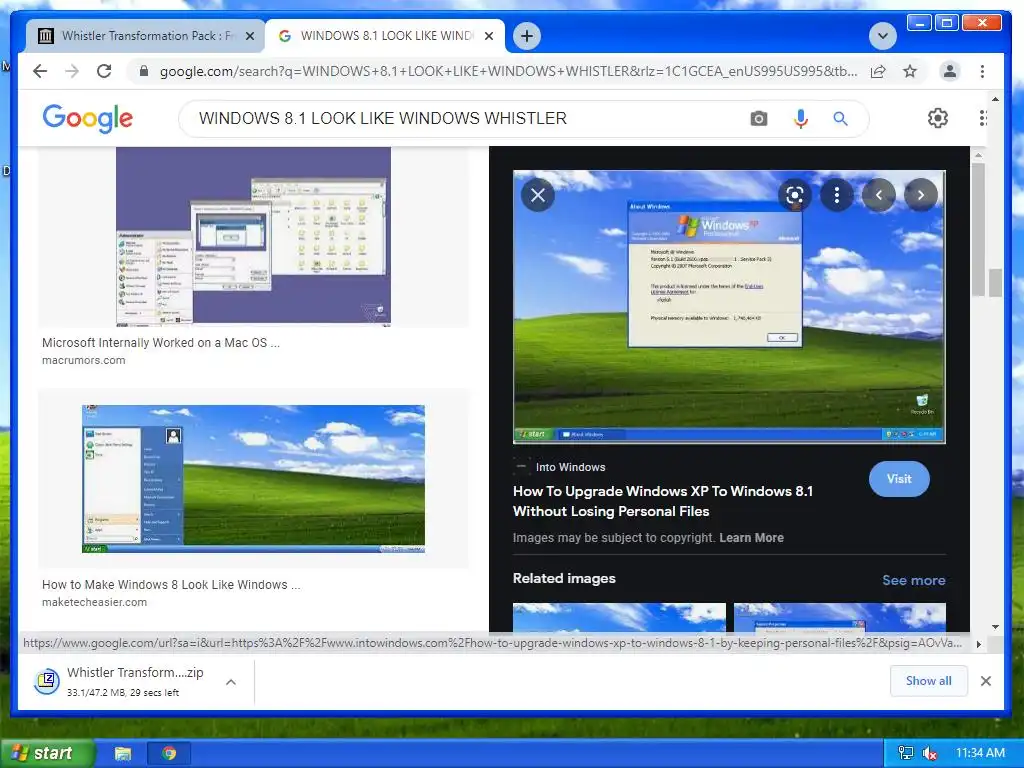Screen dimensions: 1024x768
Task: Click the Chrome taskbar icon
Action: [169, 754]
